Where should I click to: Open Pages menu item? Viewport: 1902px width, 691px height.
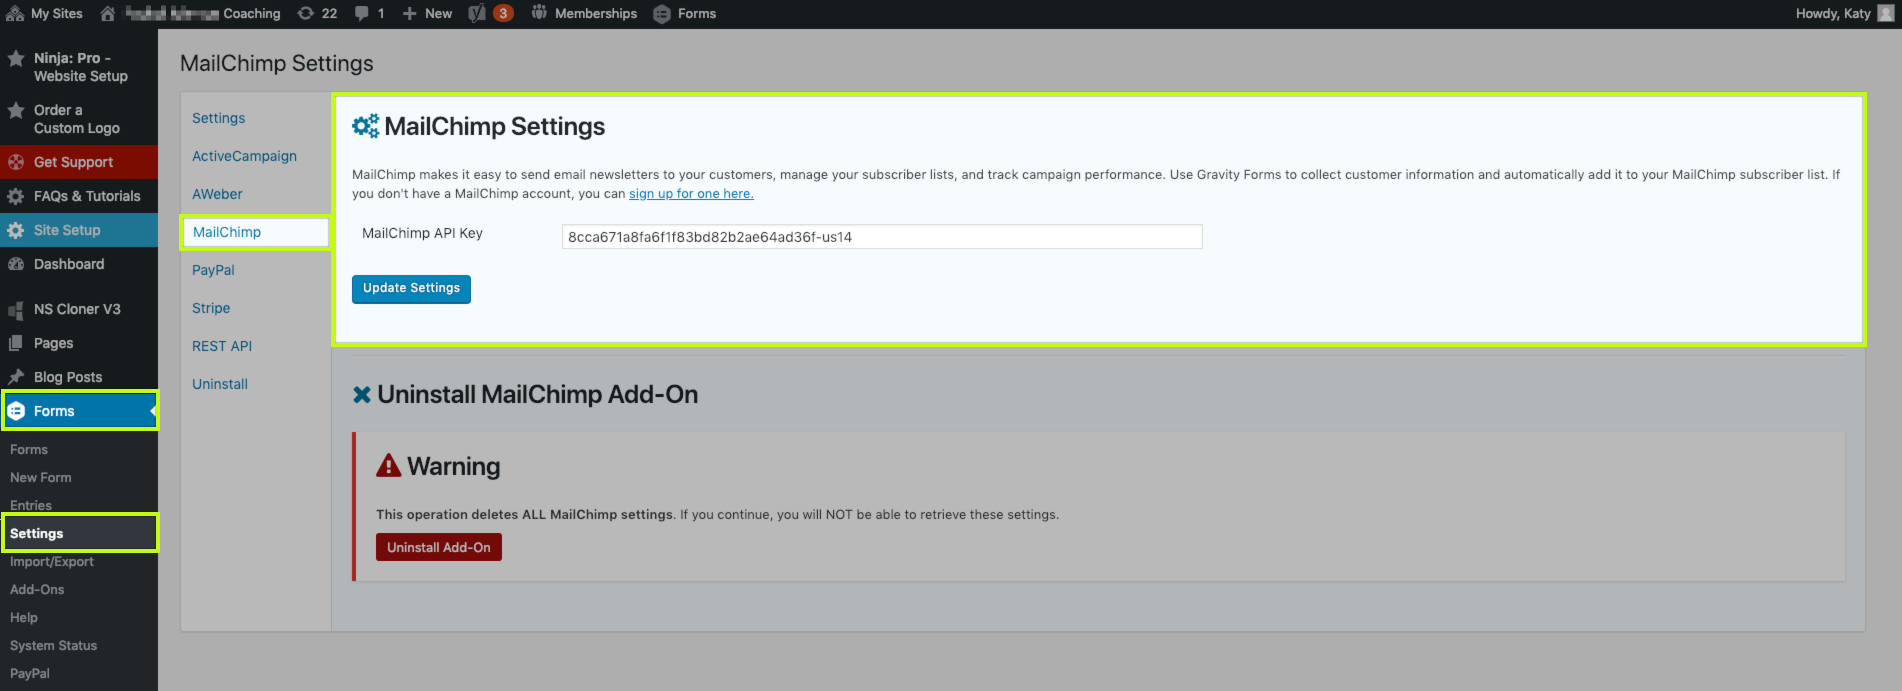click(79, 343)
